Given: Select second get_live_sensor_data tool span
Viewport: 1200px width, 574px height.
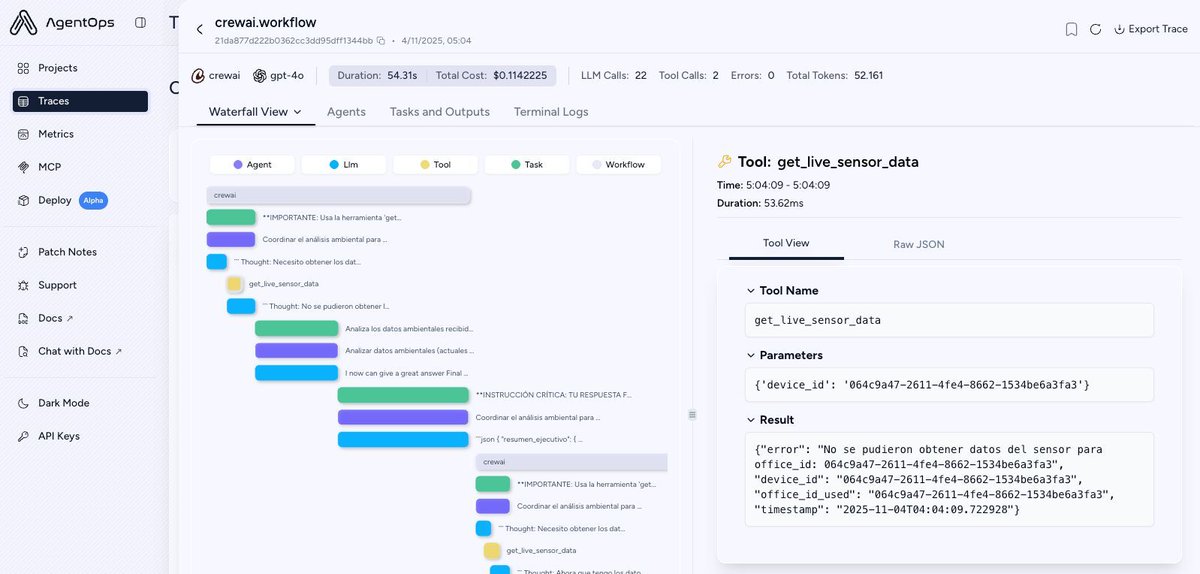Looking at the screenshot, I should click(x=492, y=551).
